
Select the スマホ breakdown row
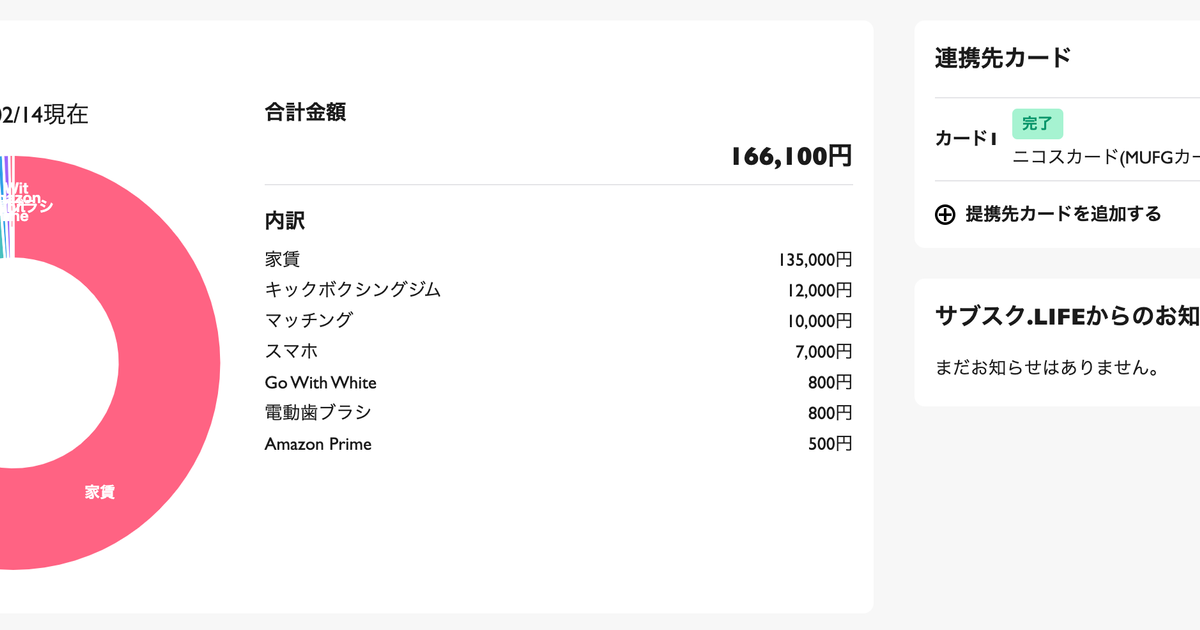(x=558, y=351)
